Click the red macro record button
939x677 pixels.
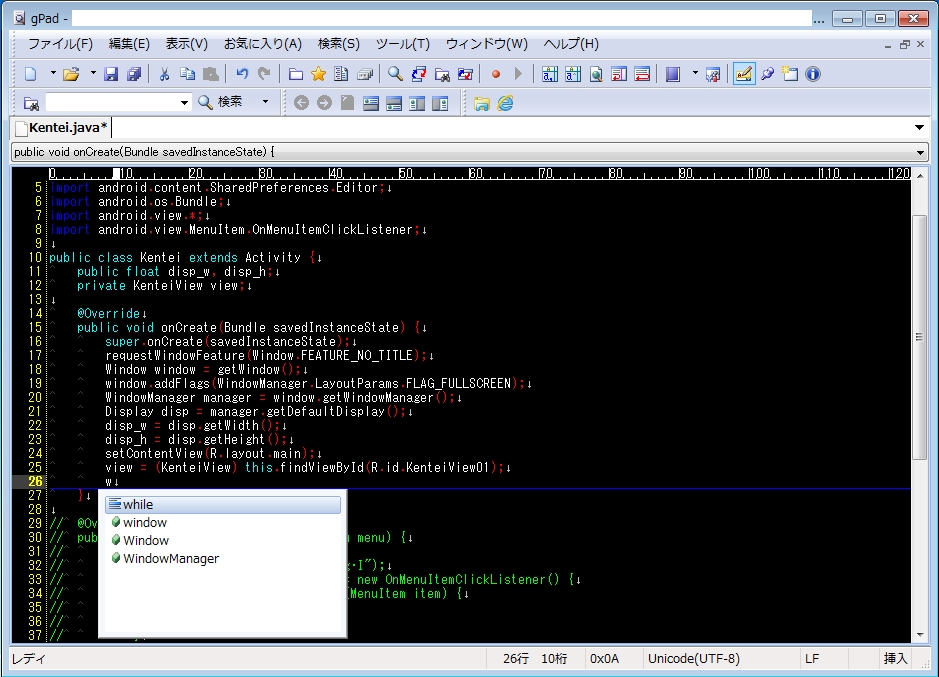[495, 74]
